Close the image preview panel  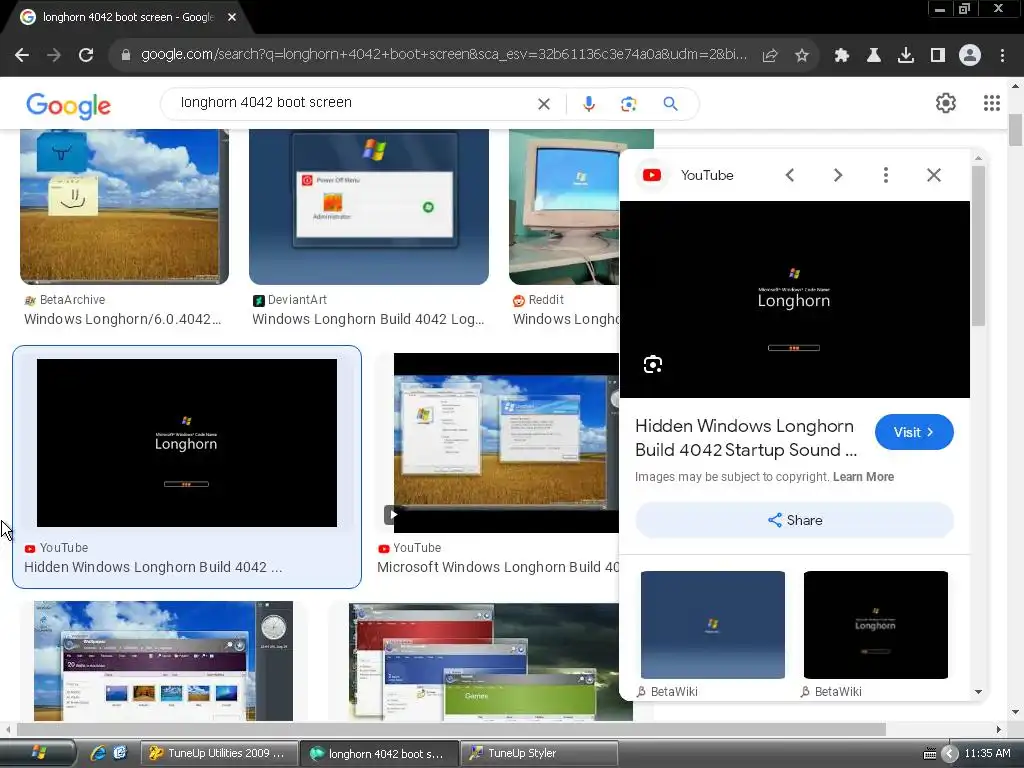pos(934,175)
